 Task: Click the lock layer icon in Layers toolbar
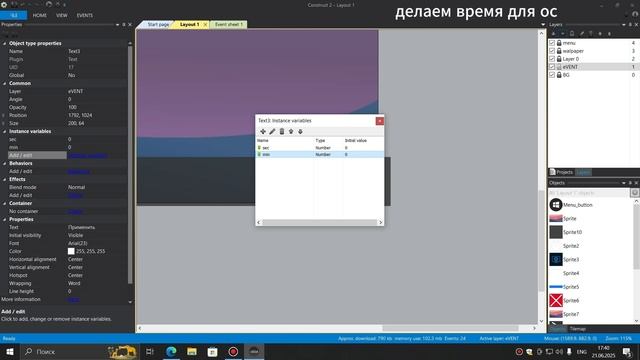[572, 33]
